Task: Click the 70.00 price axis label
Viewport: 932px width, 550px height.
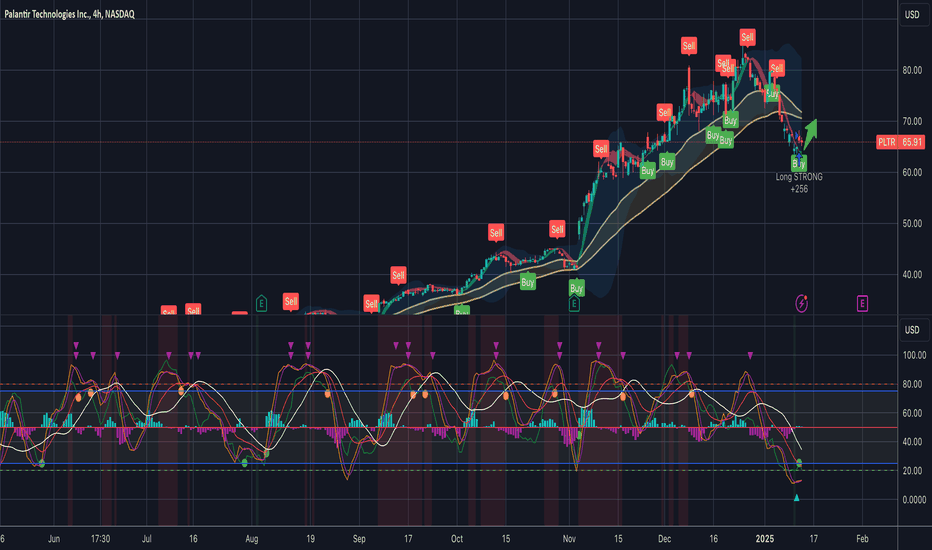Action: coord(912,121)
